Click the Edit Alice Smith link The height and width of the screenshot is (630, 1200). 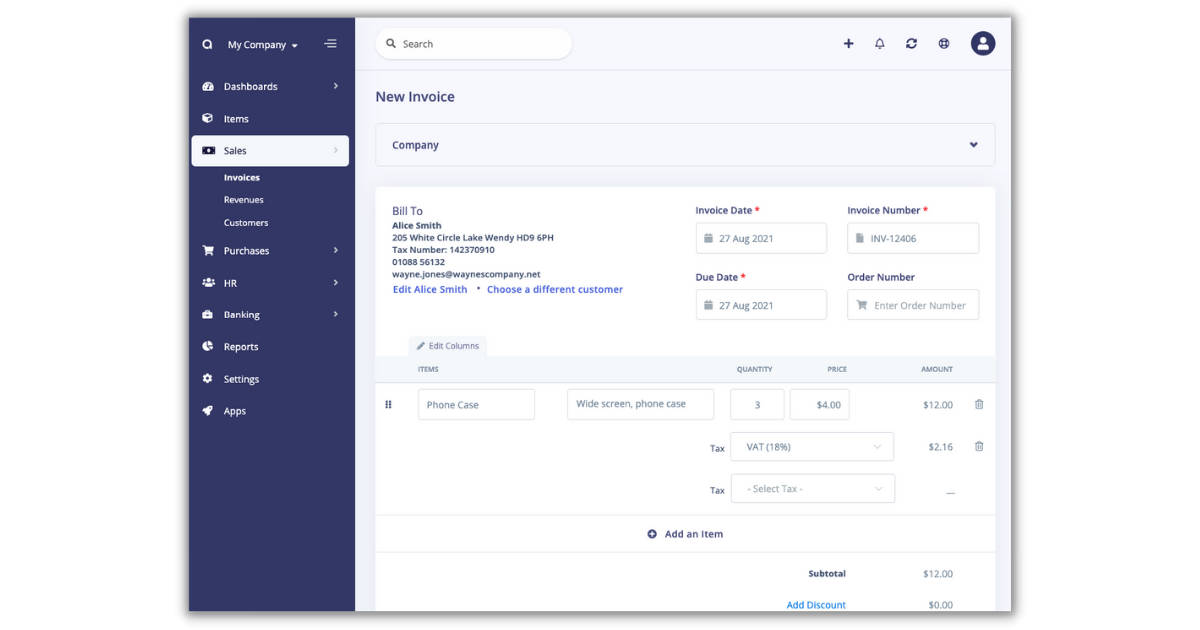[430, 290]
